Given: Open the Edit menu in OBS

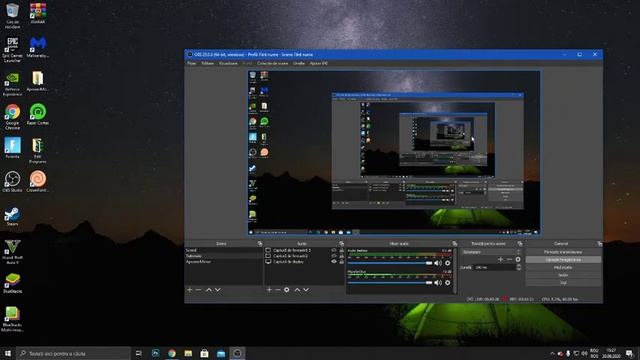Looking at the screenshot, I should pyautogui.click(x=208, y=63).
